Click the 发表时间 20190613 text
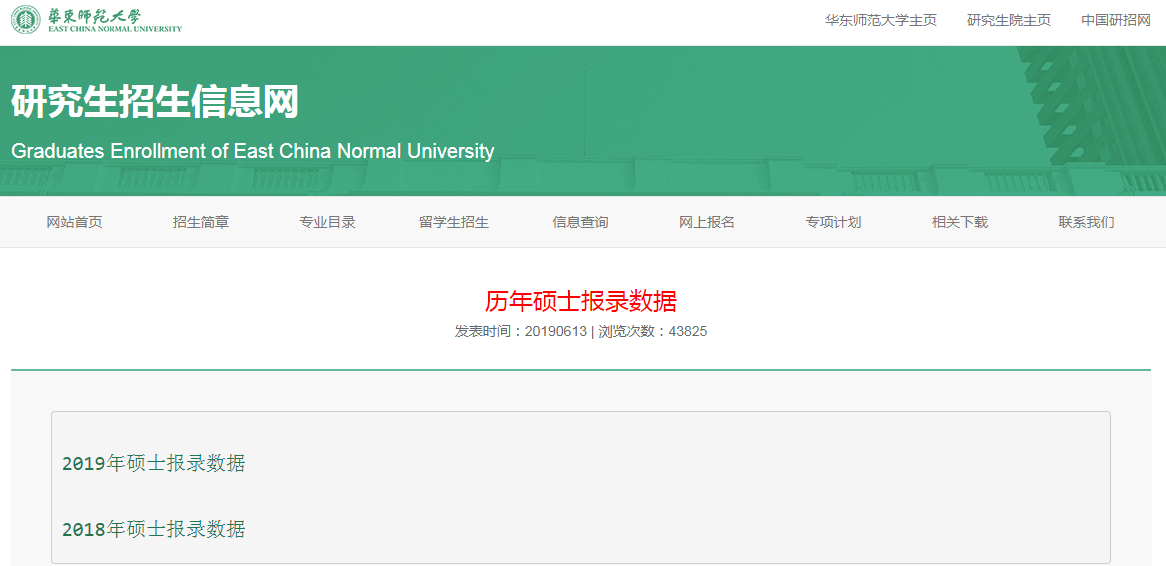The width and height of the screenshot is (1166, 566). click(520, 331)
